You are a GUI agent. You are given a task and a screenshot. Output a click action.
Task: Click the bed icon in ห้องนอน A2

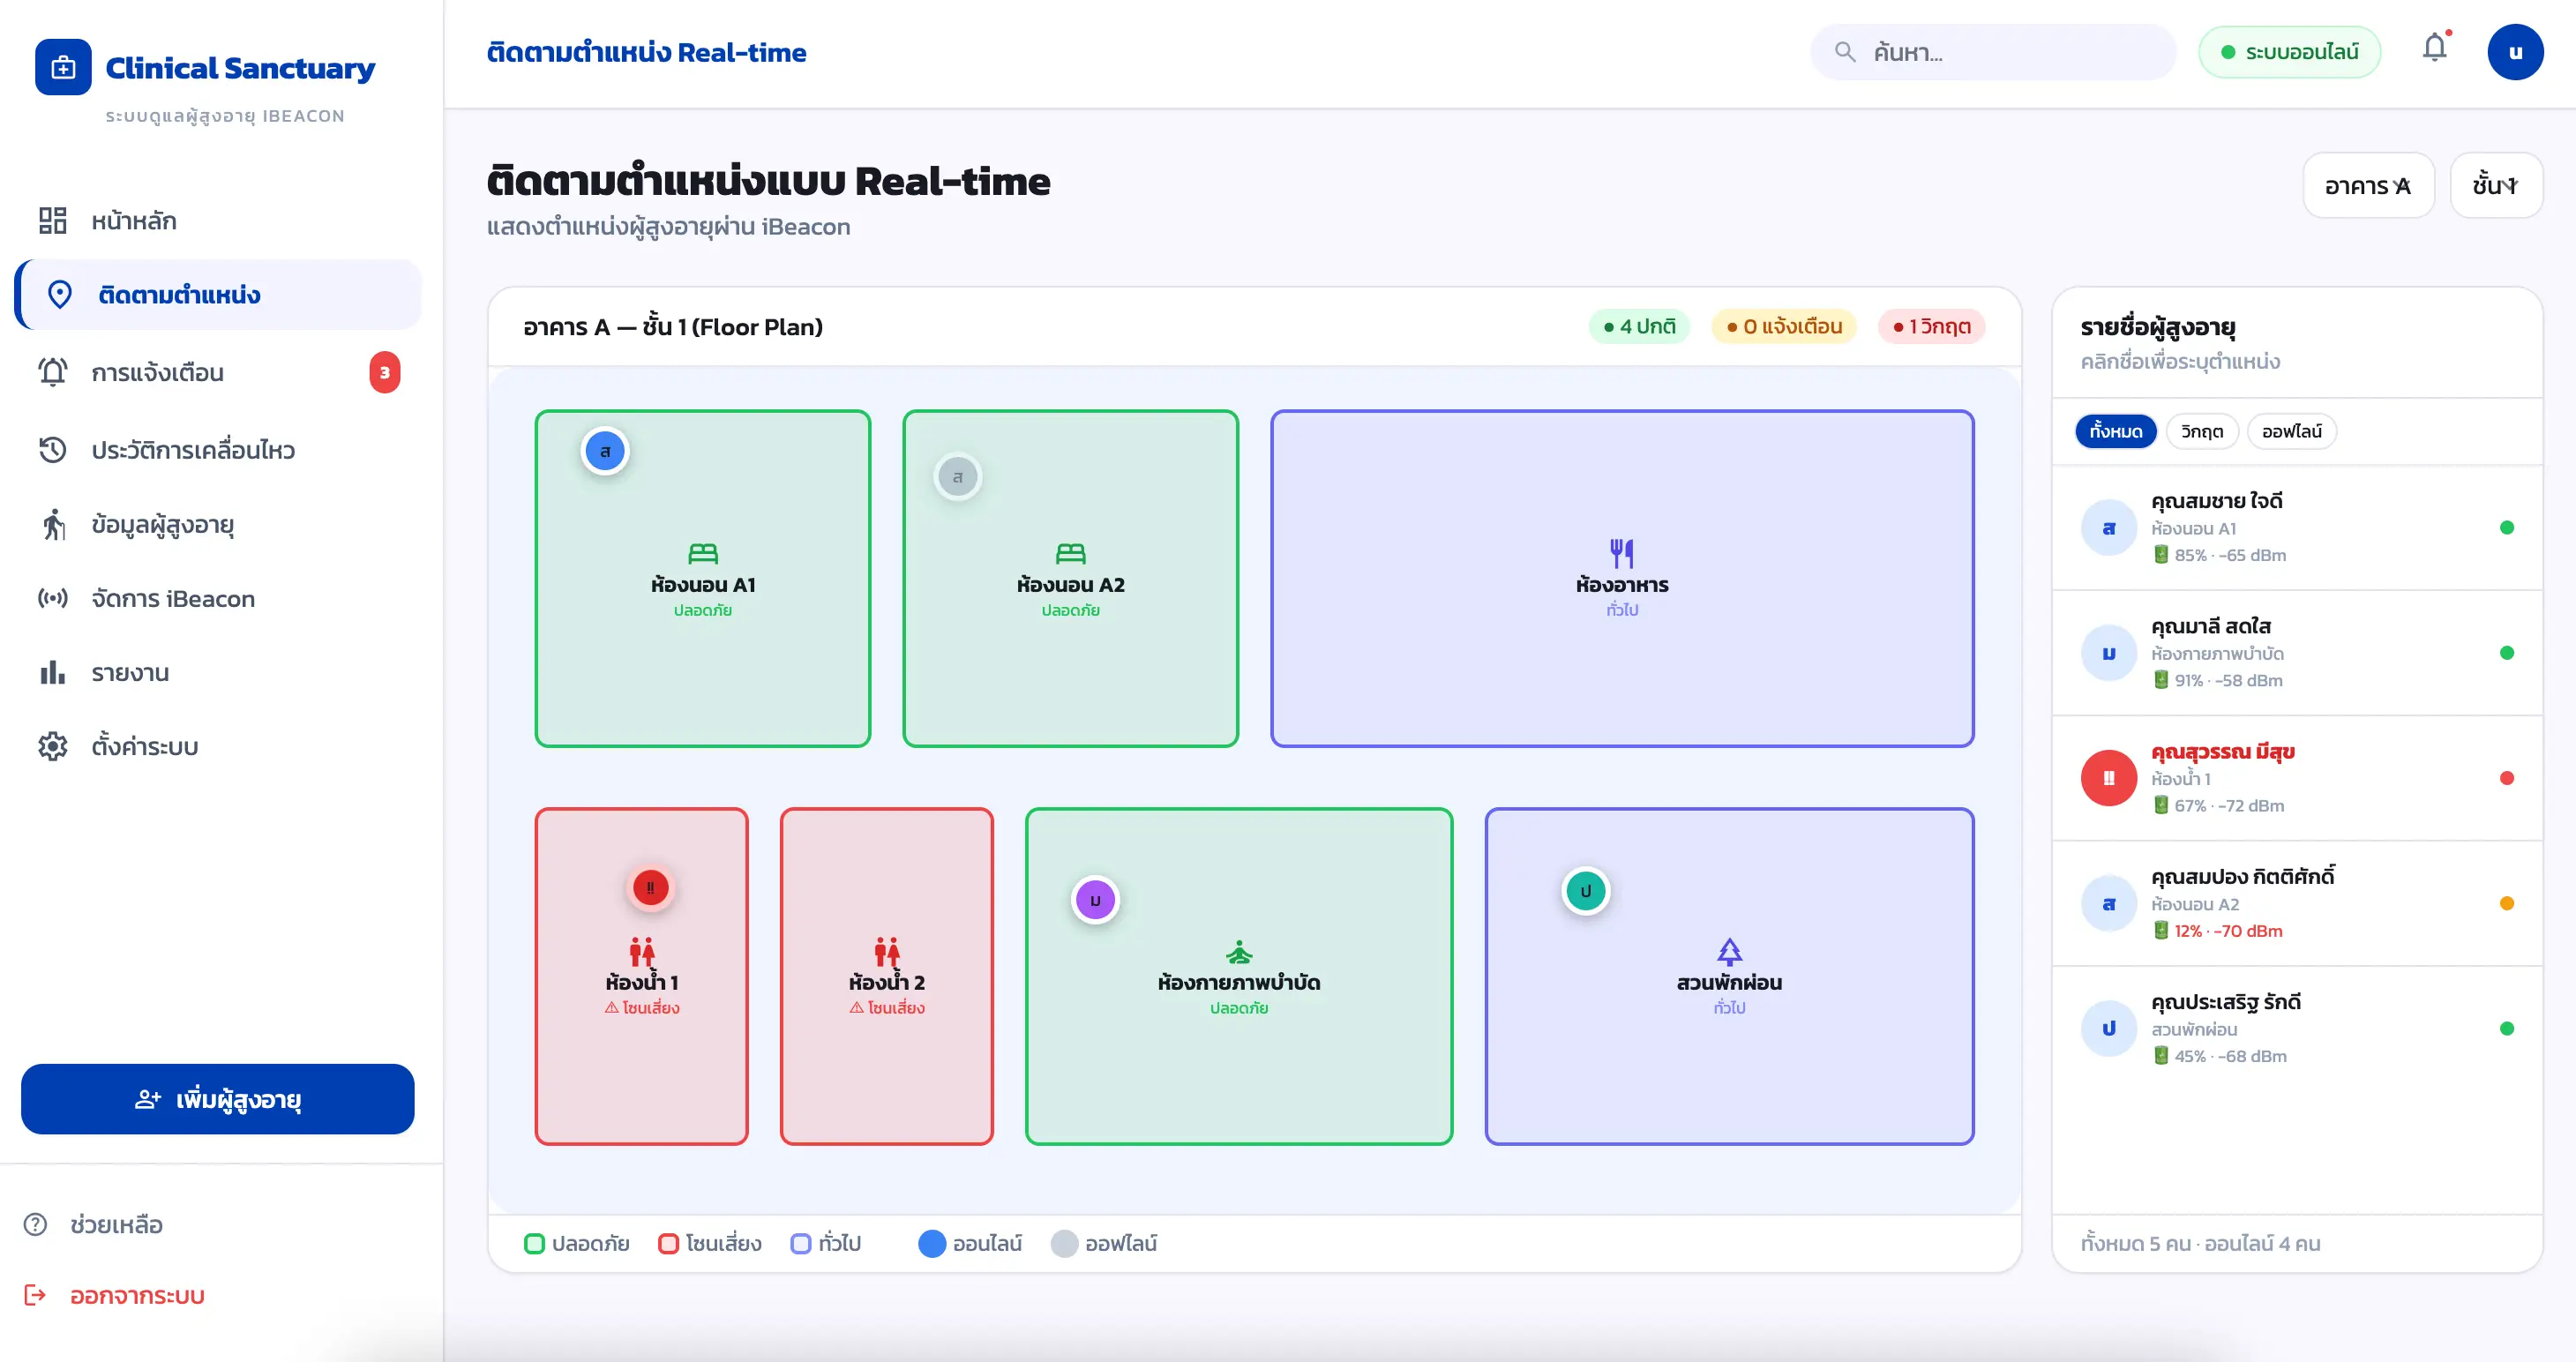pyautogui.click(x=1070, y=553)
